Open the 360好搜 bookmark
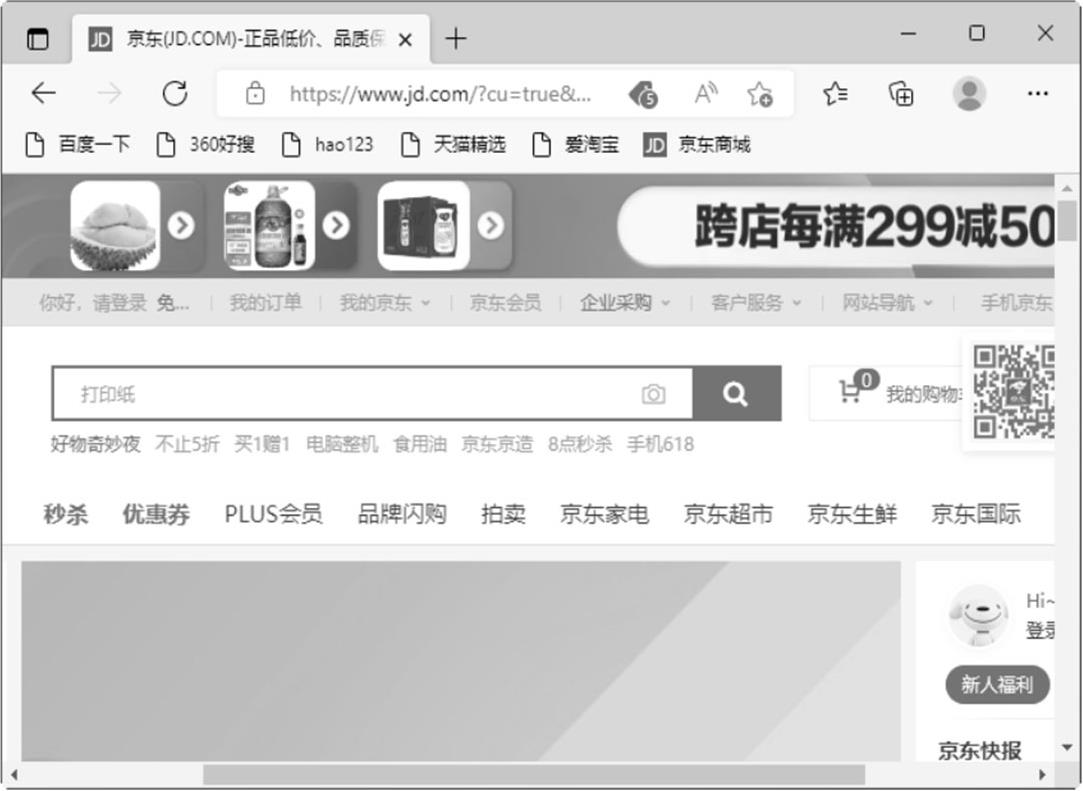The image size is (1083, 791). click(205, 144)
